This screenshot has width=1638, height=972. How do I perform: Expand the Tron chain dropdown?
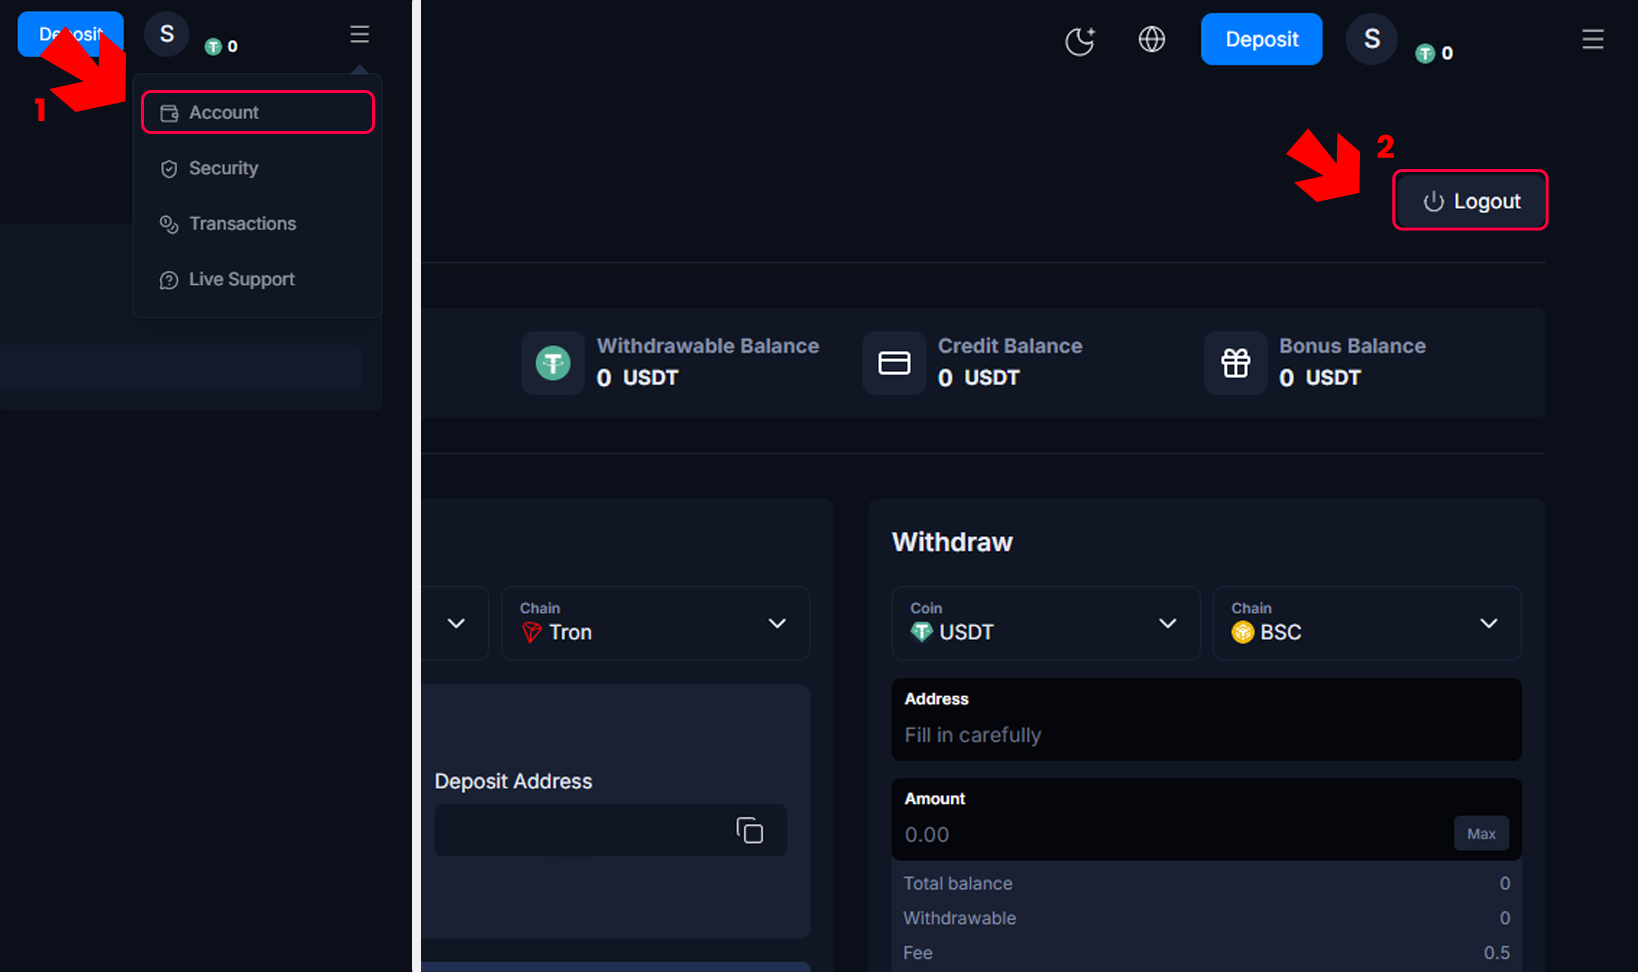point(656,623)
